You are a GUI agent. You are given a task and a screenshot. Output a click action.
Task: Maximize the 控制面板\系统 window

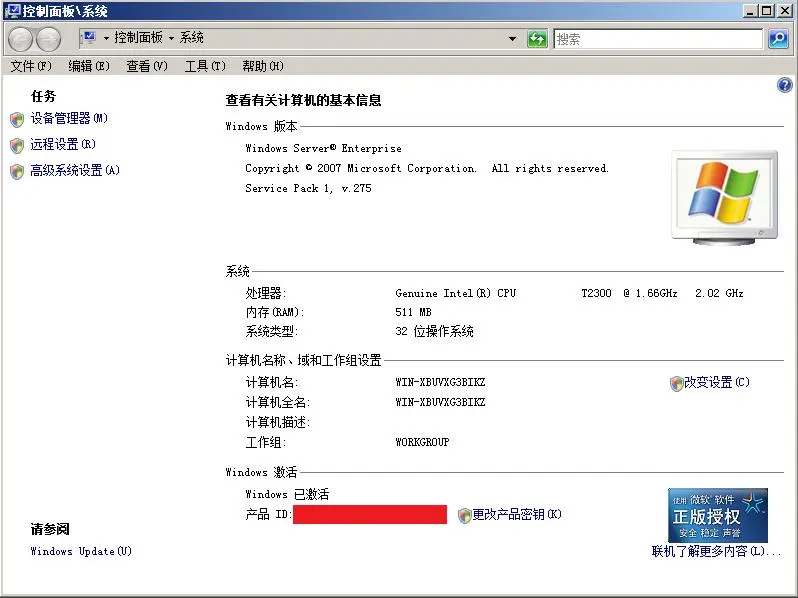(767, 11)
